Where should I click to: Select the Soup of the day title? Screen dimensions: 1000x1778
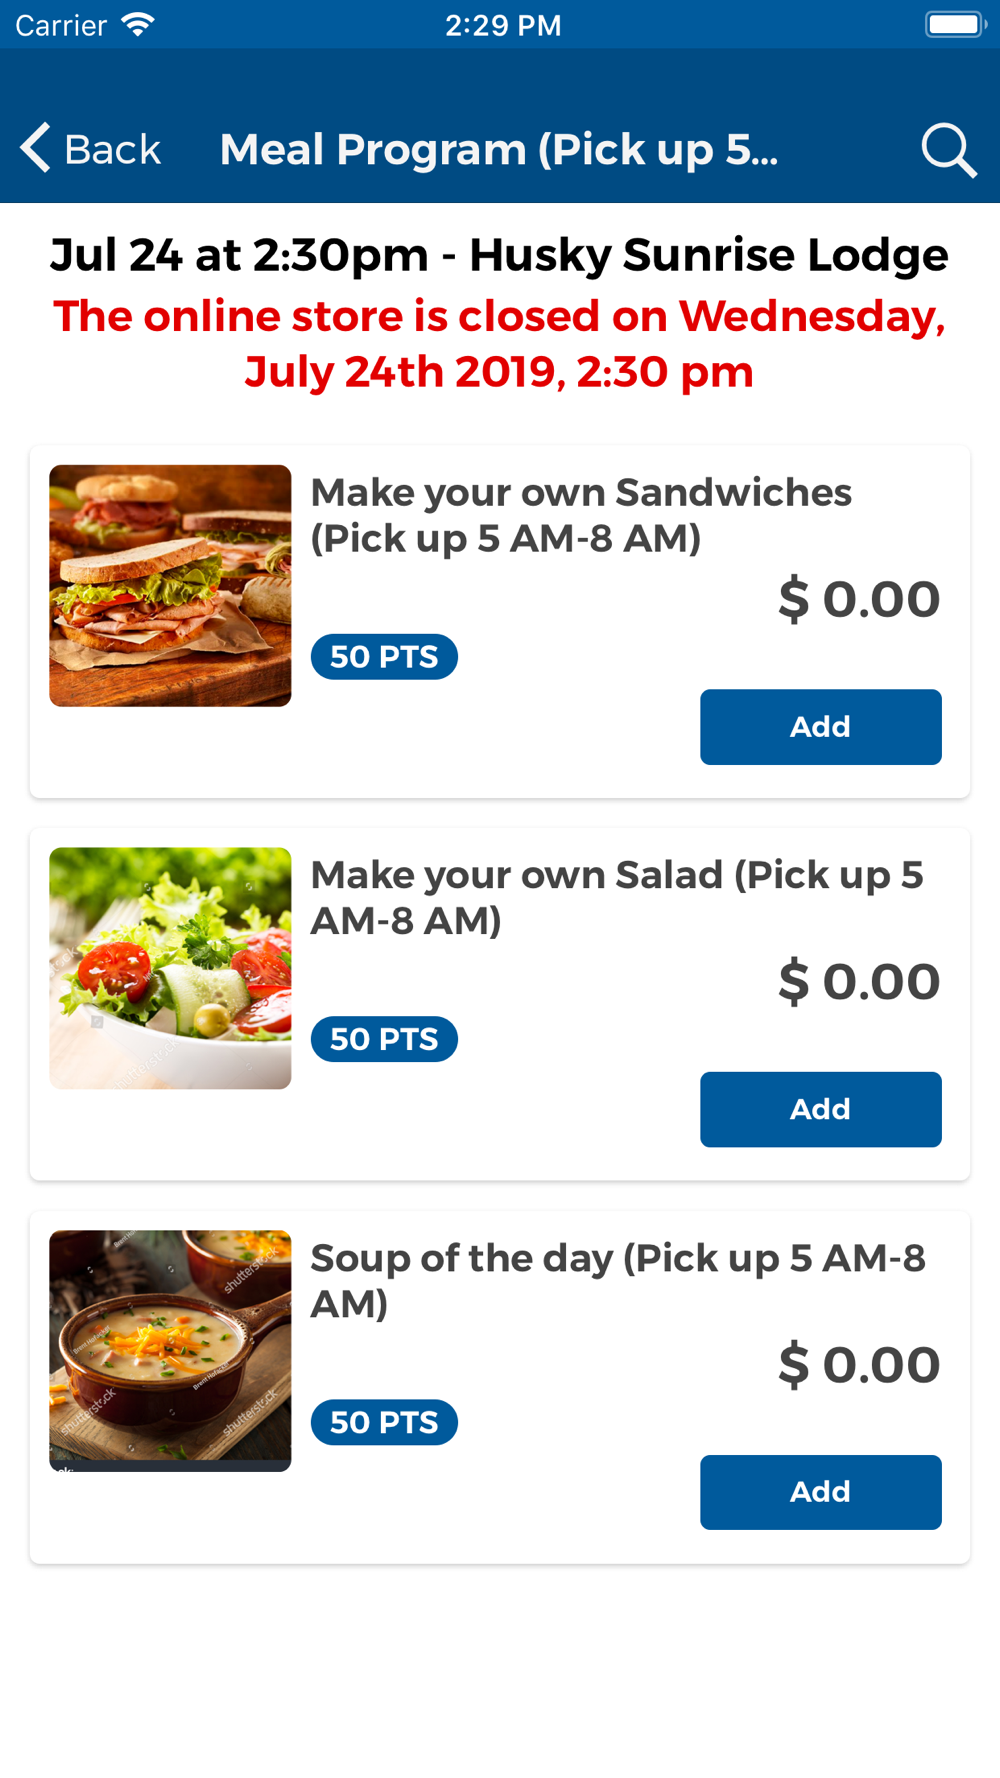(618, 1280)
